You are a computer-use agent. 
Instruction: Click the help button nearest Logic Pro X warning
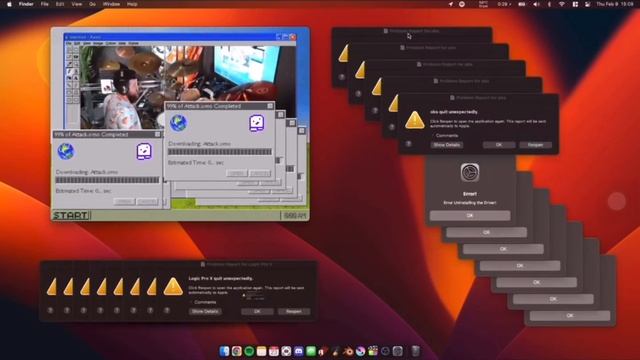coord(167,310)
